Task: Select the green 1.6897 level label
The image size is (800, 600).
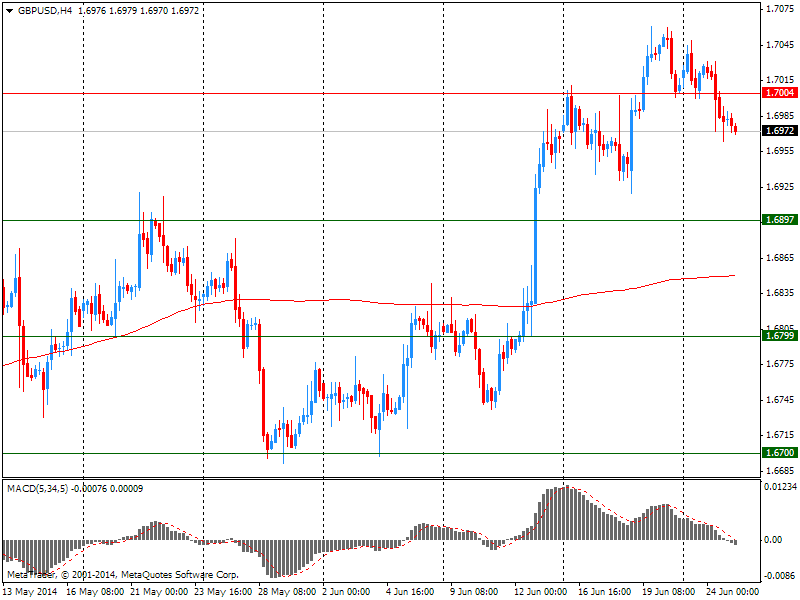Action: (780, 219)
